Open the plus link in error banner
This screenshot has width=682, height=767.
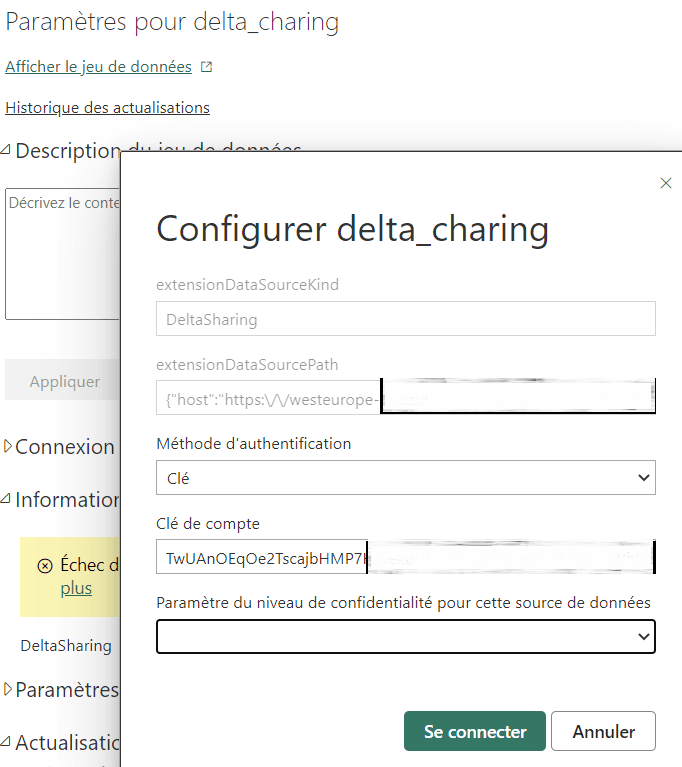[x=76, y=588]
